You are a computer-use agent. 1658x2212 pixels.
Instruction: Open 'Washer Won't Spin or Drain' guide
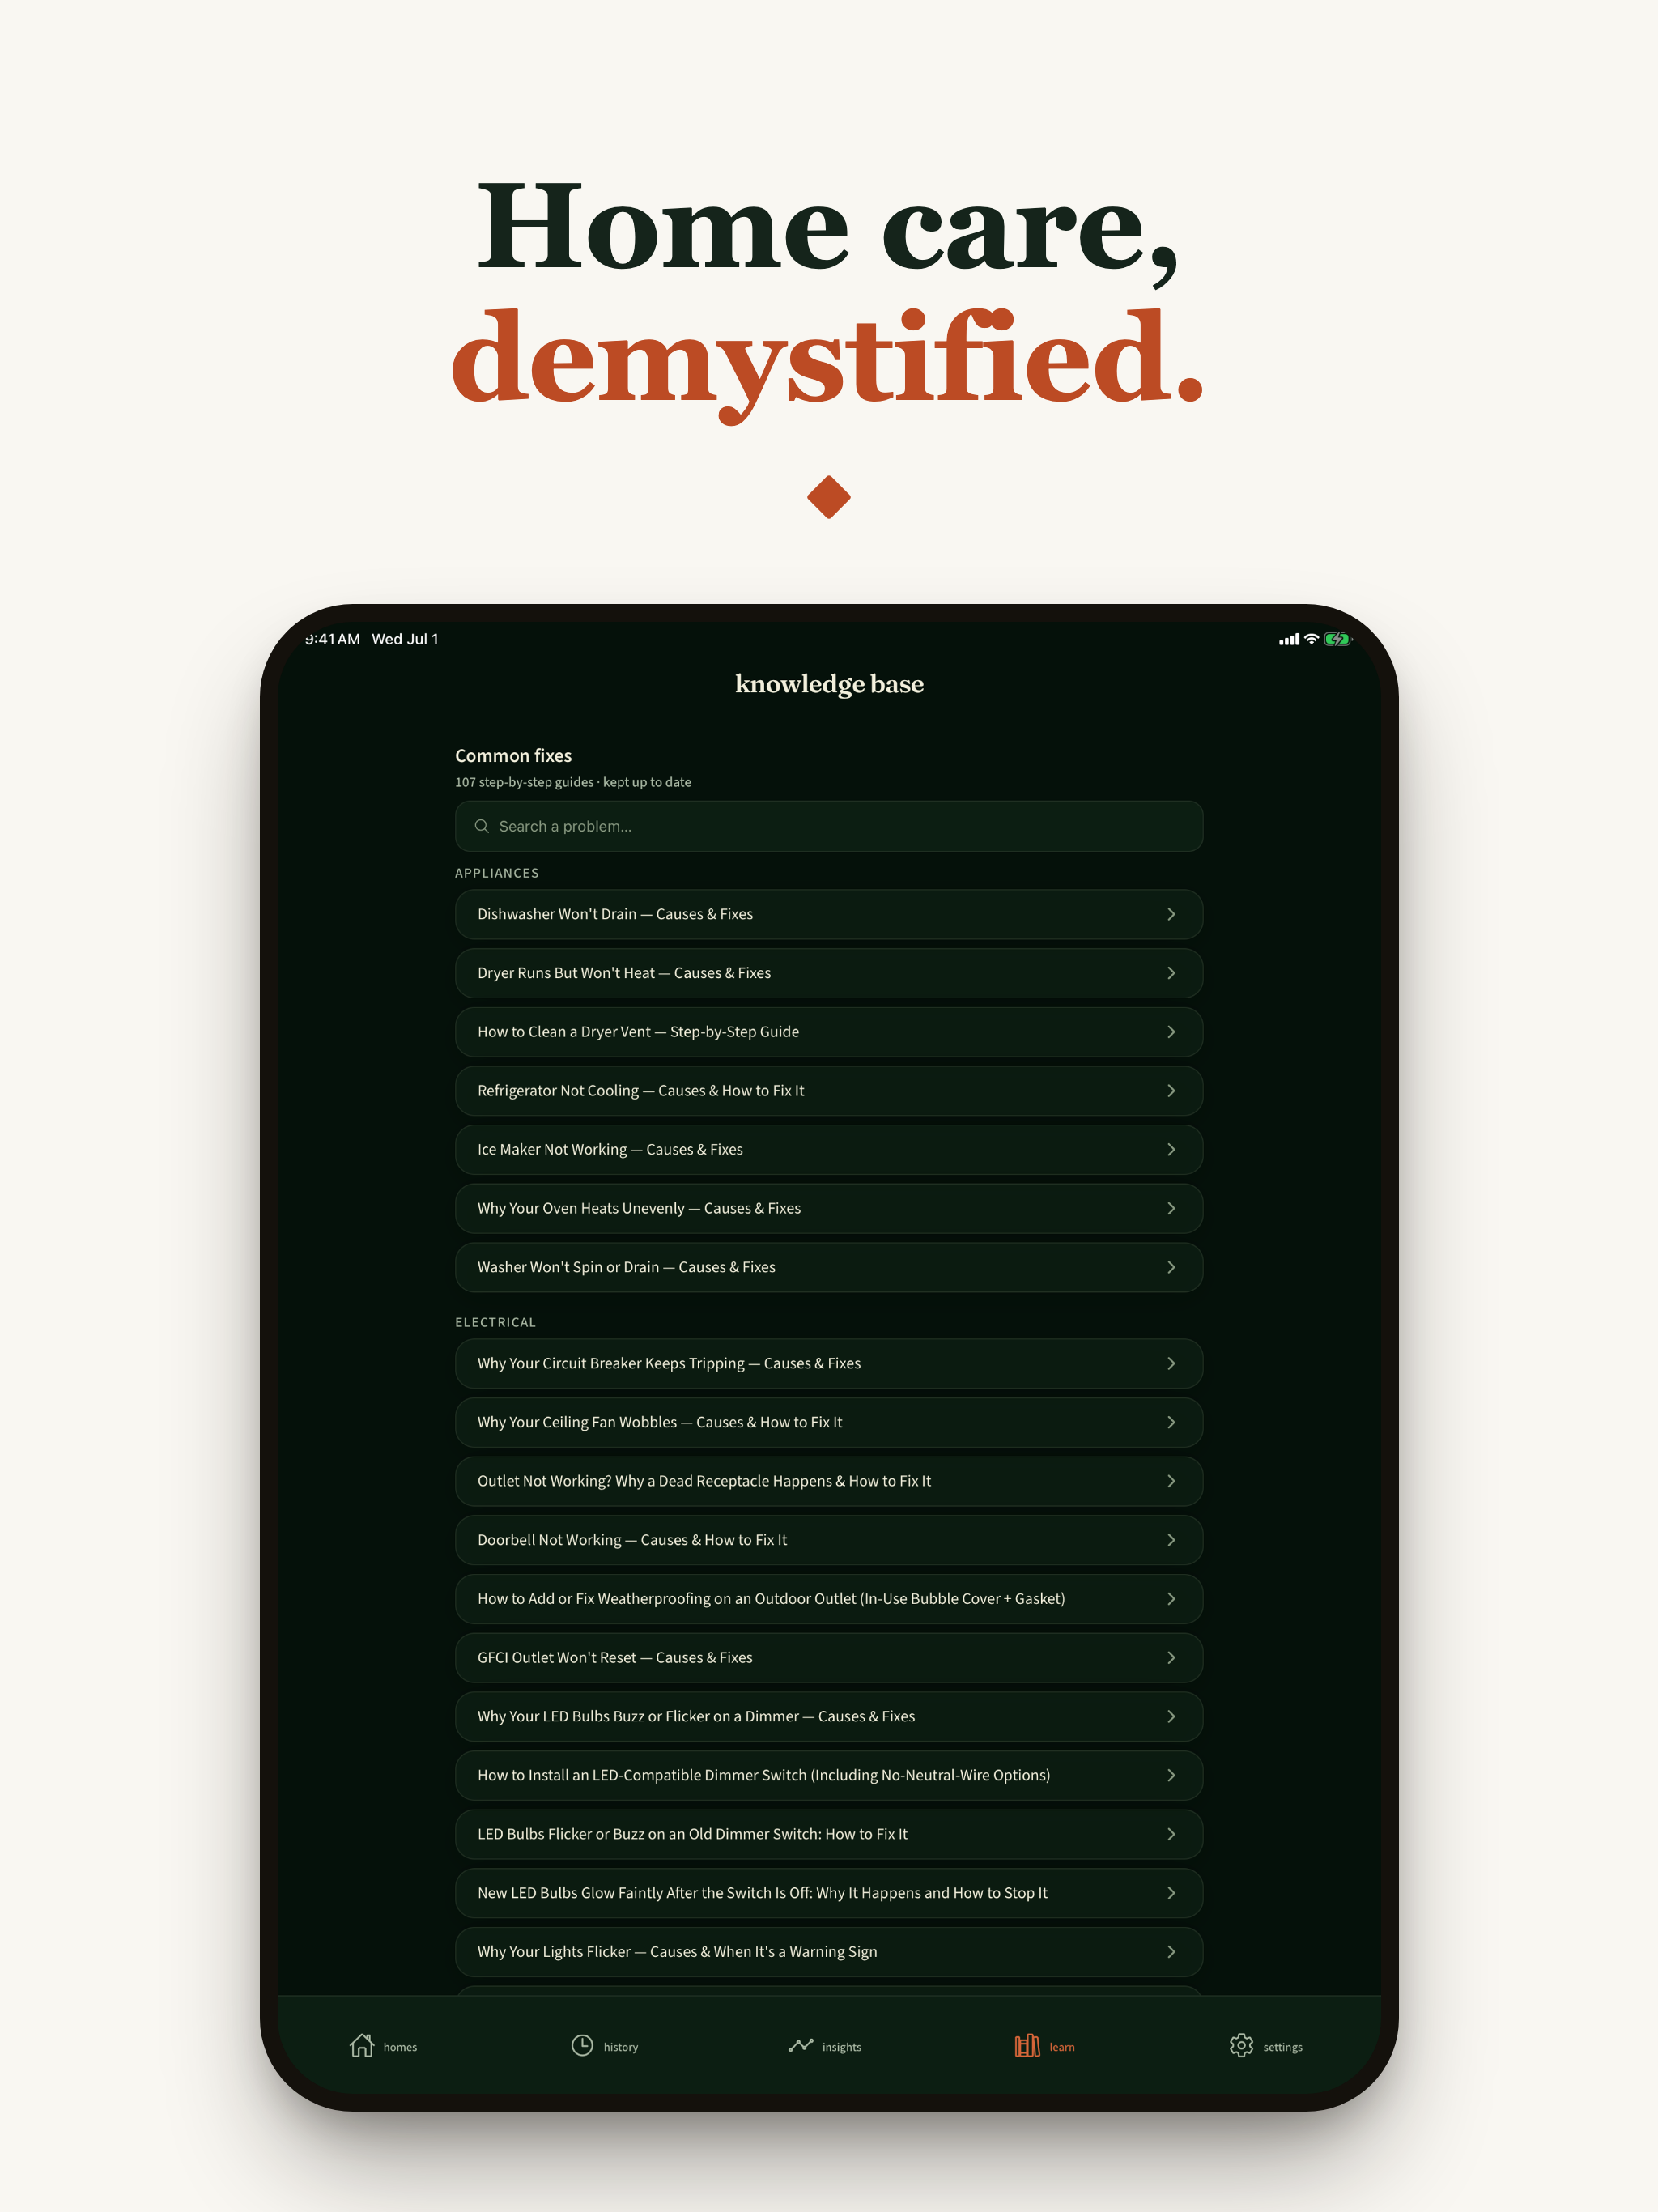(x=829, y=1268)
